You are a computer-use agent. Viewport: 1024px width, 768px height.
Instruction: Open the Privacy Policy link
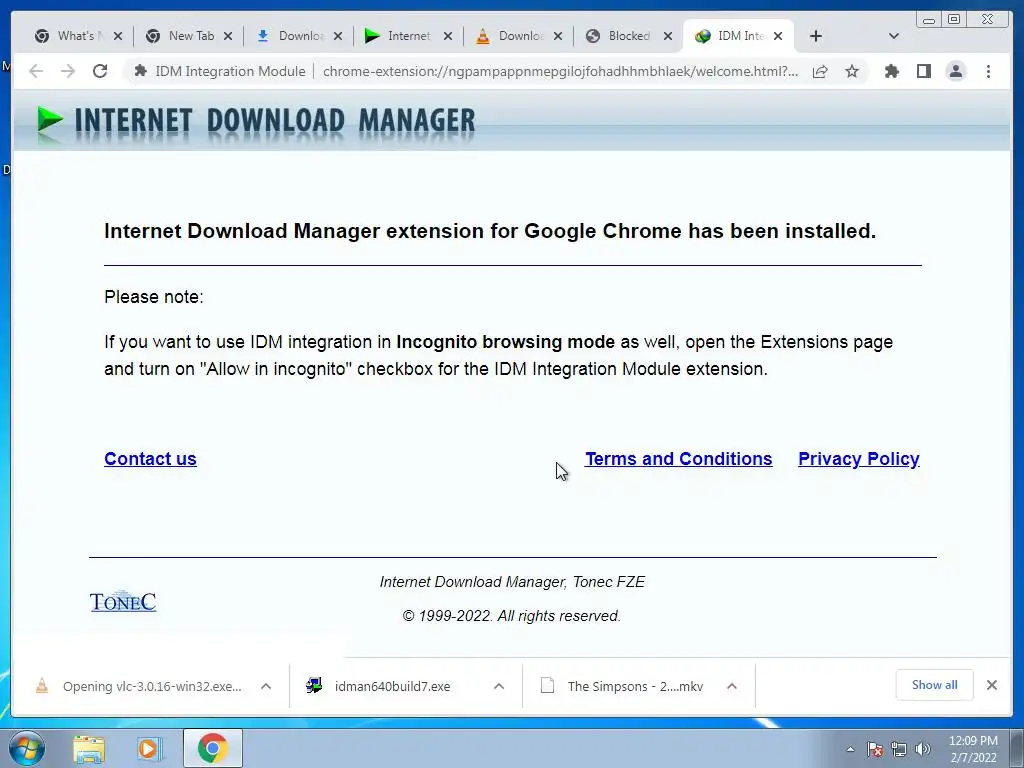click(859, 459)
